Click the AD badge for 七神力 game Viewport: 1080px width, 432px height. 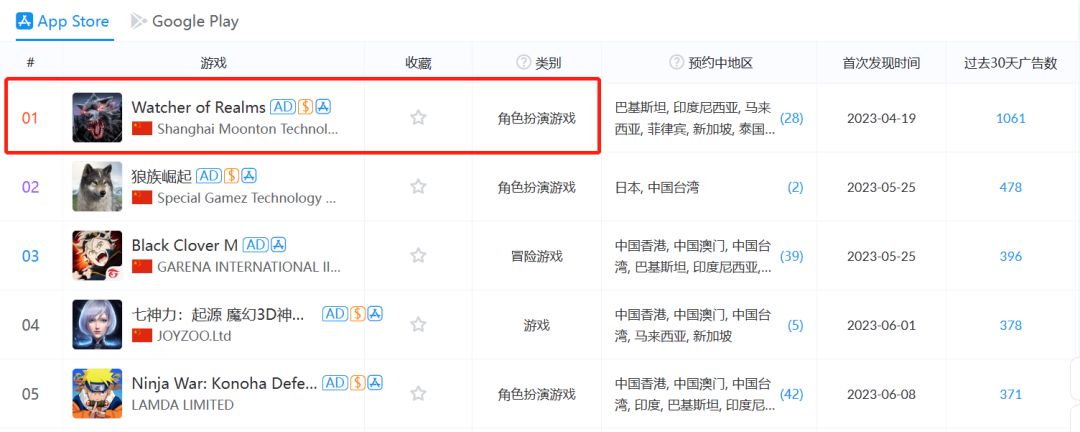pyautogui.click(x=335, y=313)
